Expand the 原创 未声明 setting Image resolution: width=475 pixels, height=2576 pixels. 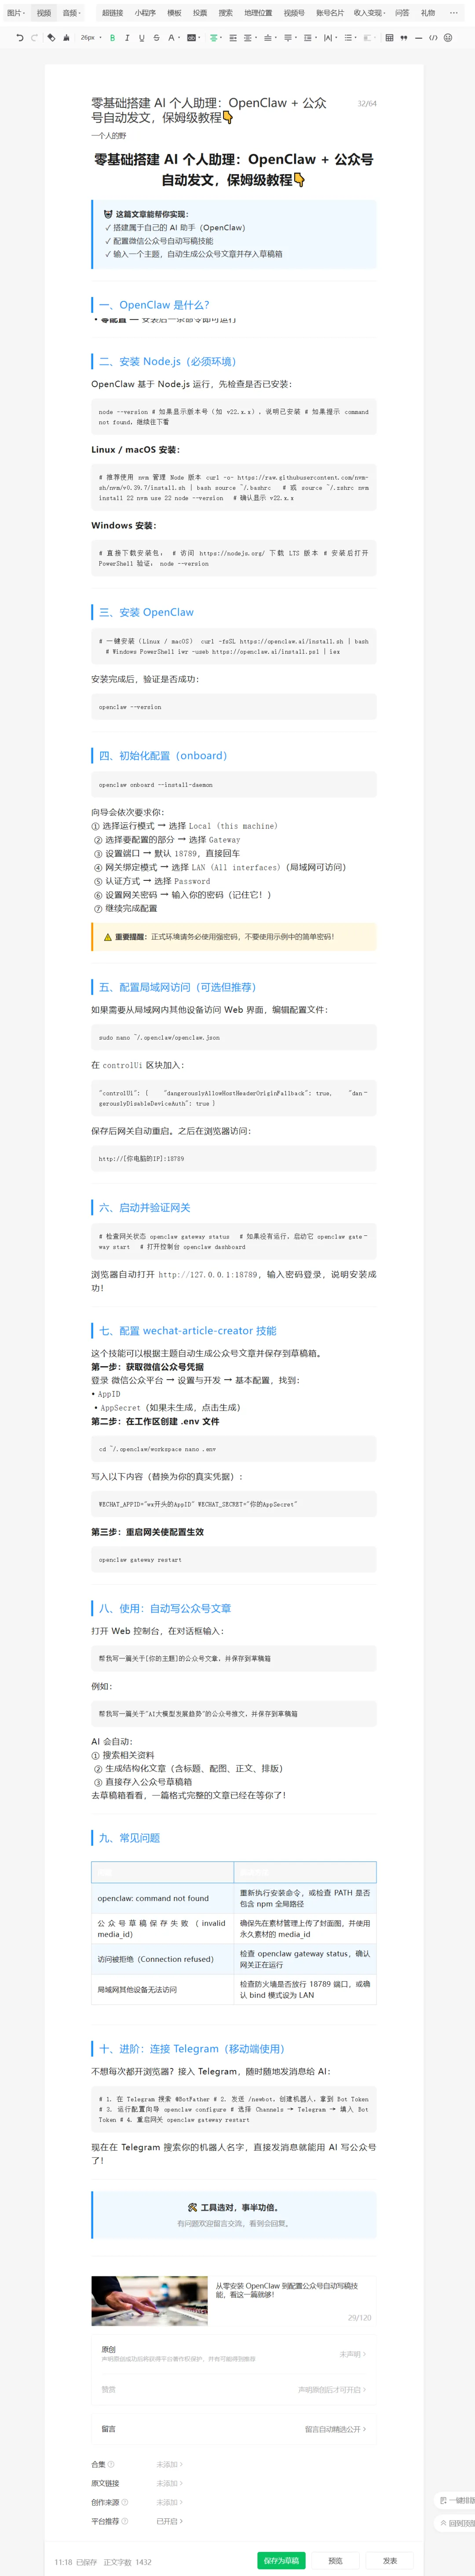coord(353,2354)
